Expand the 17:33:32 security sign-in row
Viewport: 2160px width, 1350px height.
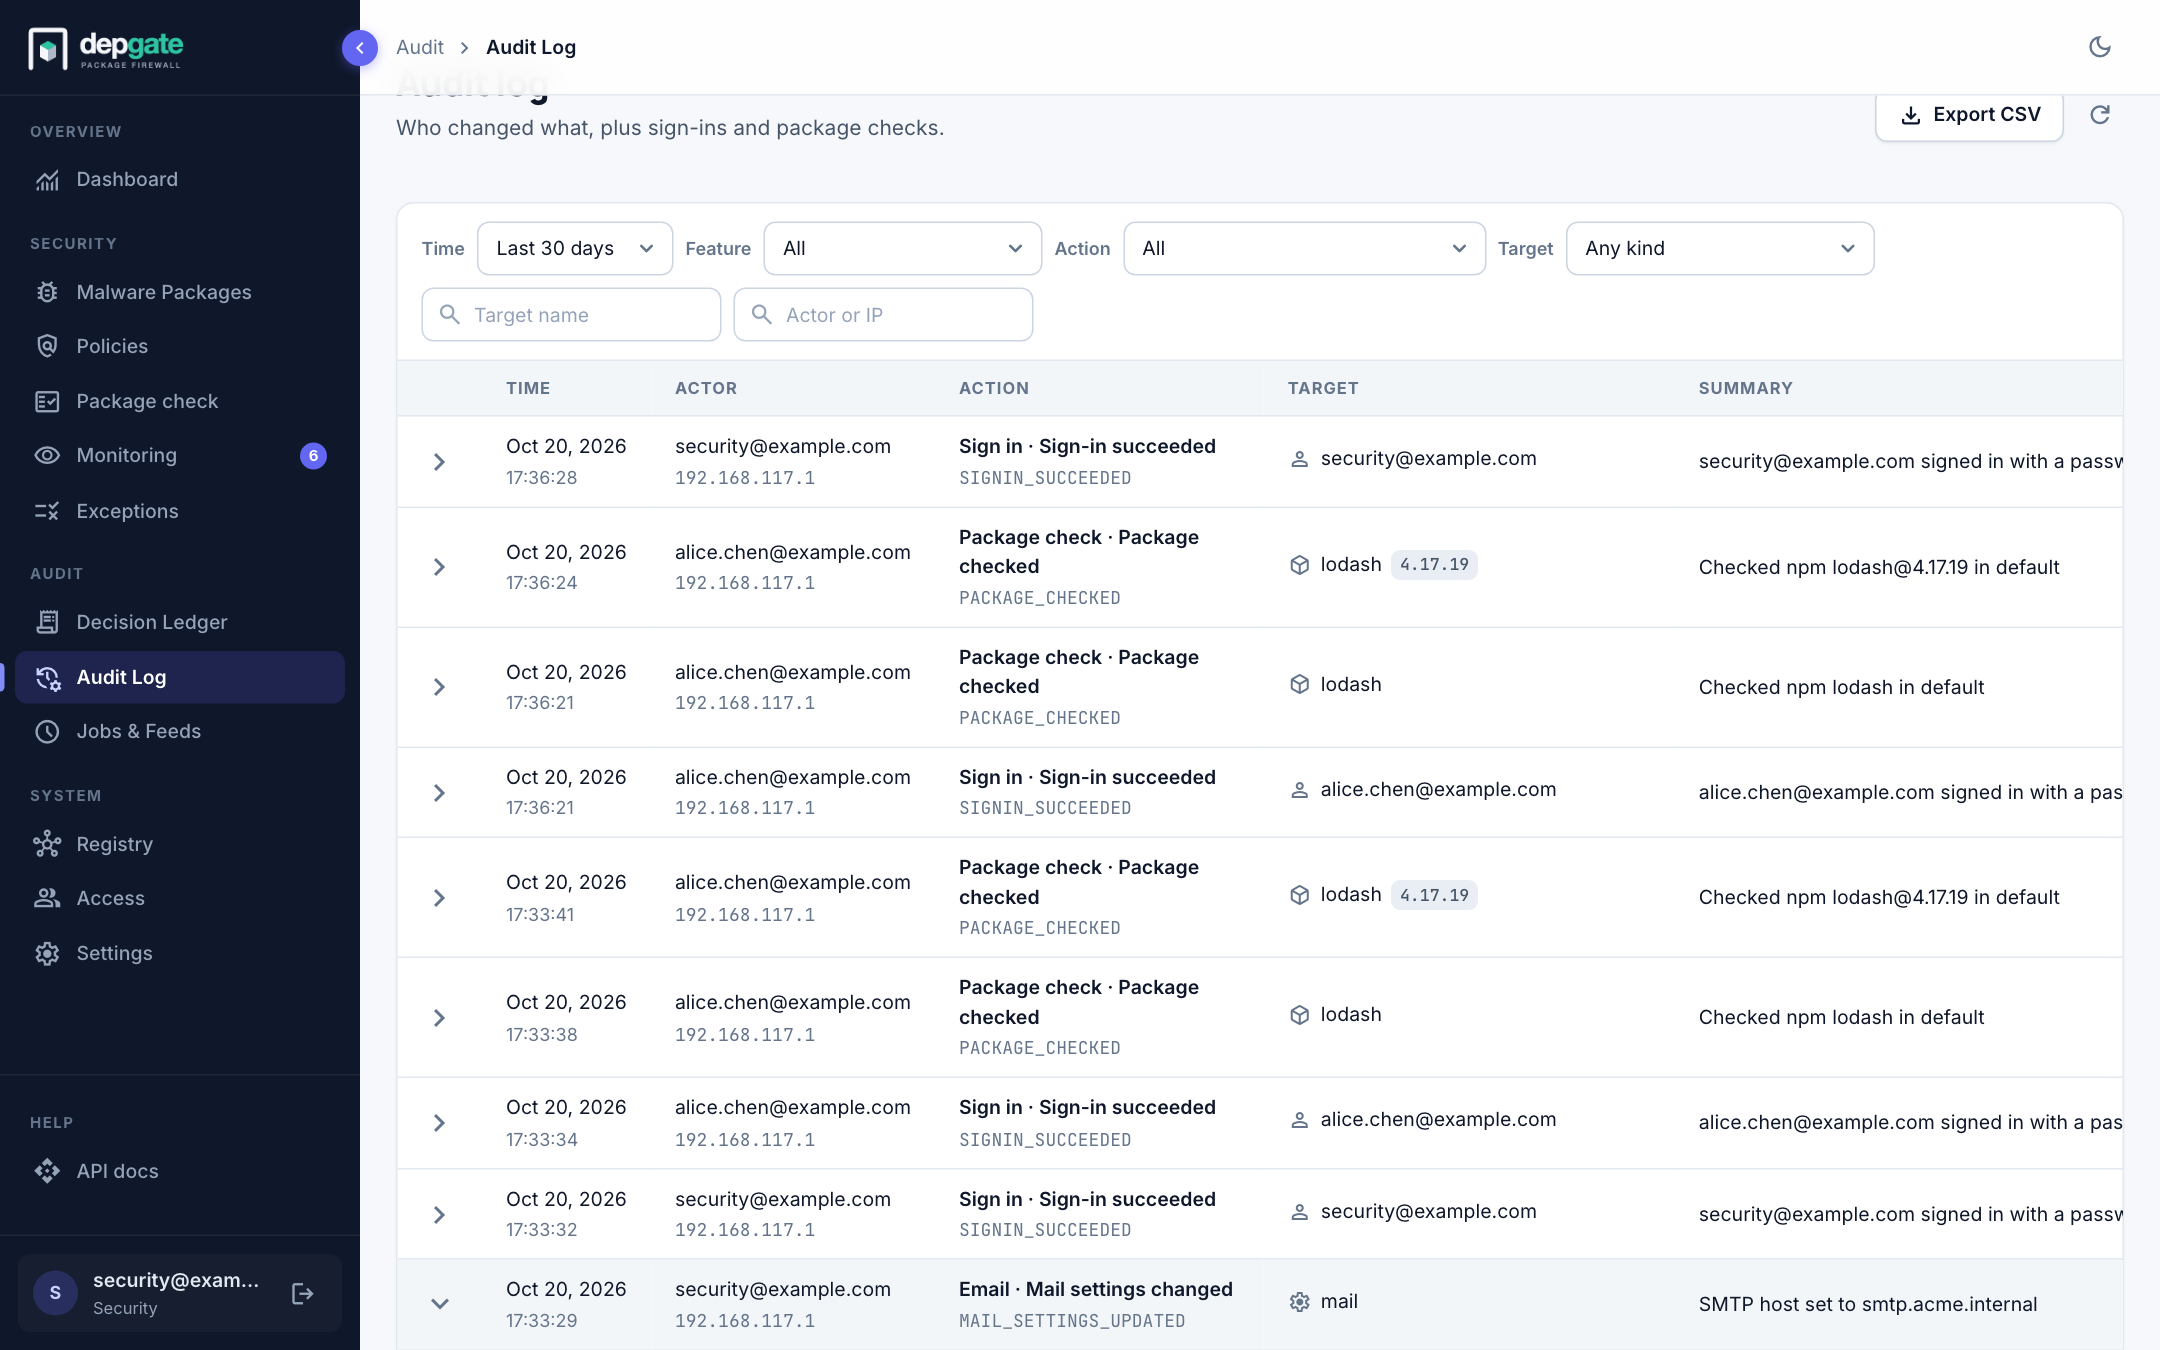(439, 1215)
